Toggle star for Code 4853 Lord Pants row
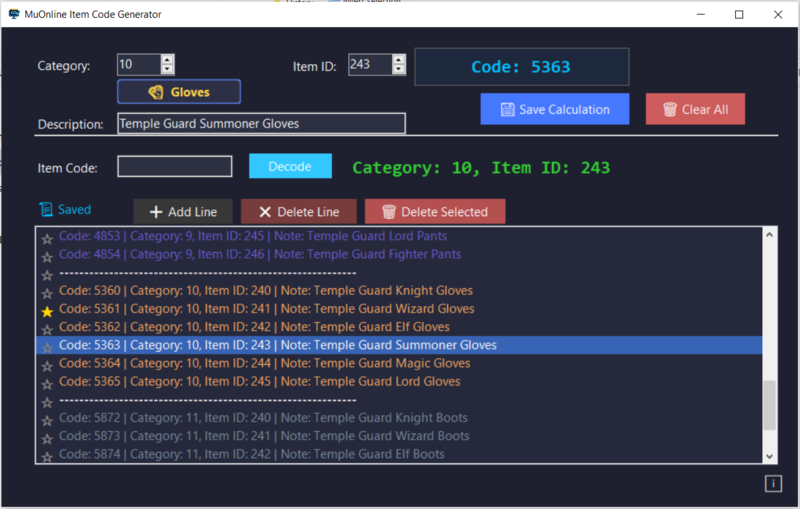The height and width of the screenshot is (509, 800). pos(47,239)
